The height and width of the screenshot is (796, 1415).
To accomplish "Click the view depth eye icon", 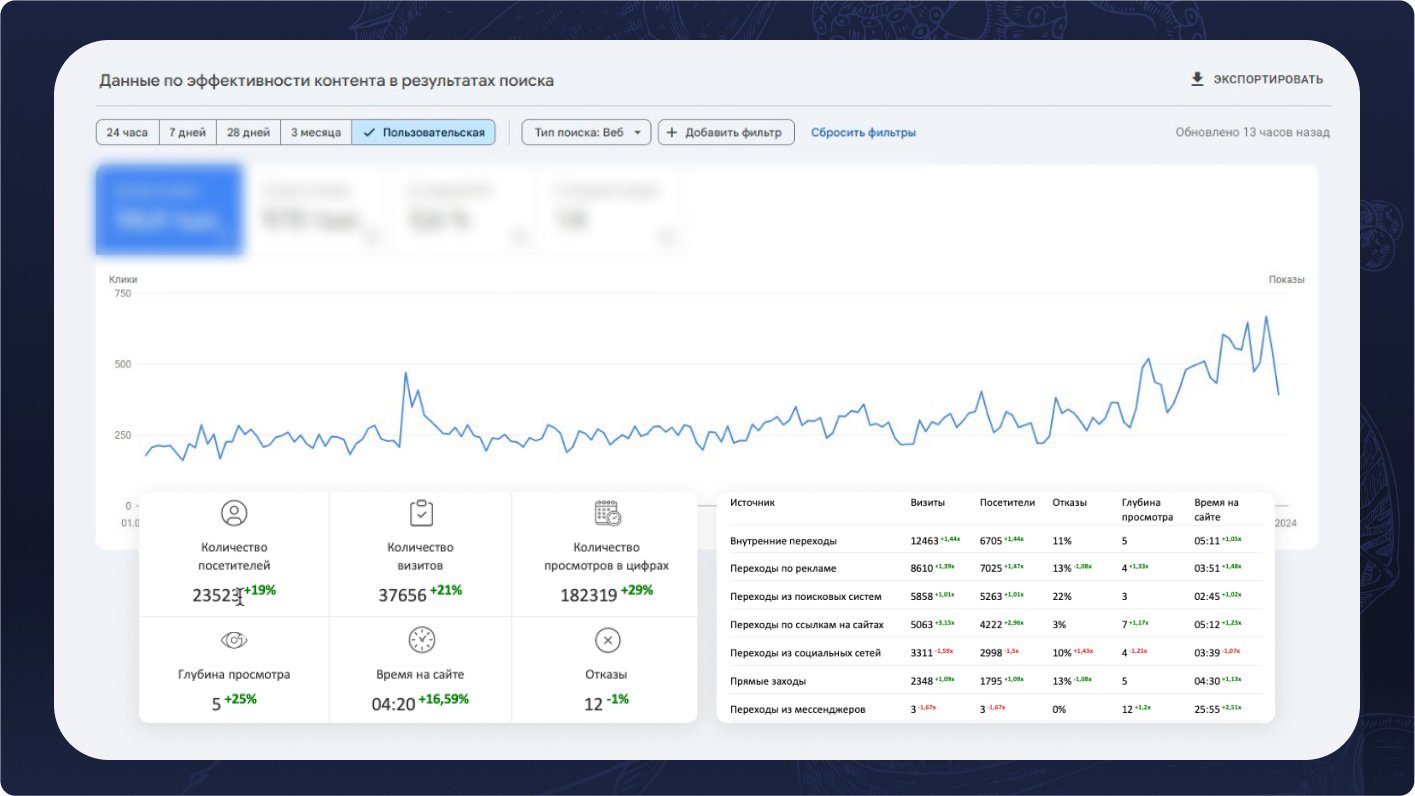I will point(234,640).
